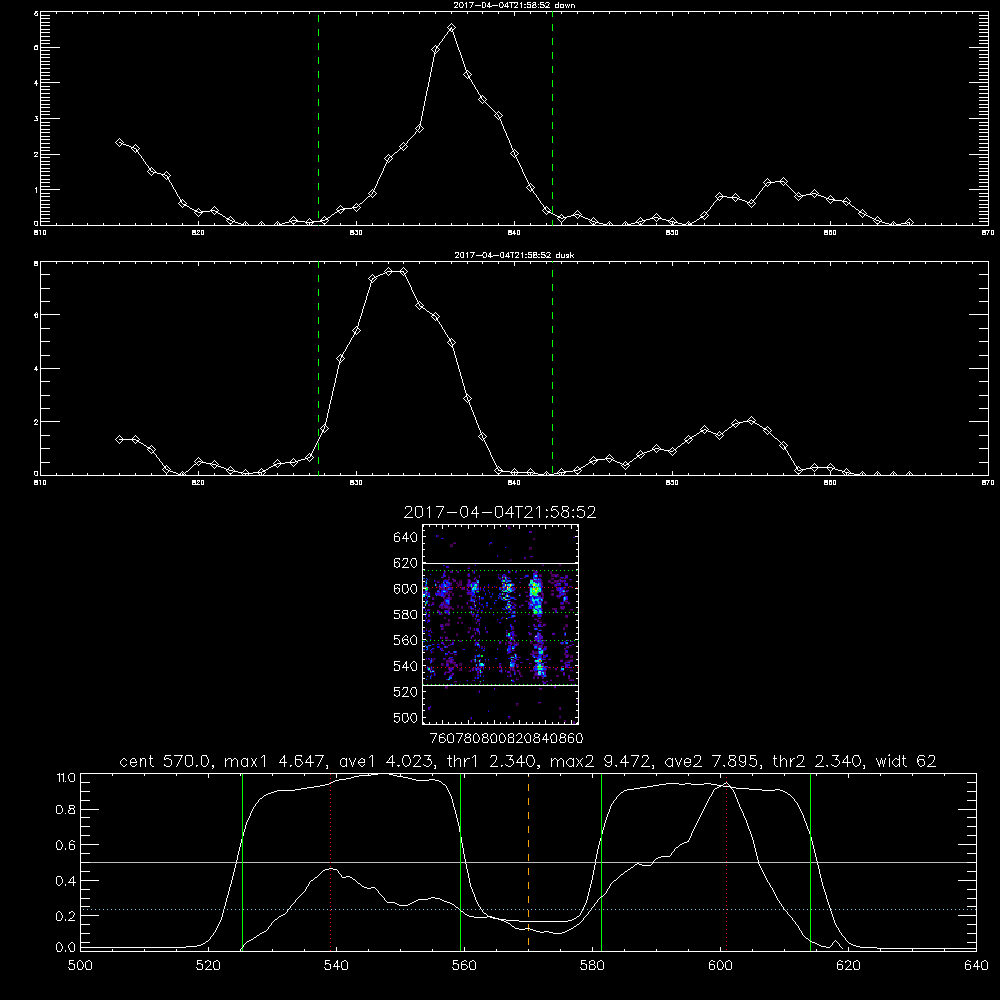Click the '500' y-axis label of the color image
Image resolution: width=1000 pixels, height=1000 pixels.
(406, 717)
